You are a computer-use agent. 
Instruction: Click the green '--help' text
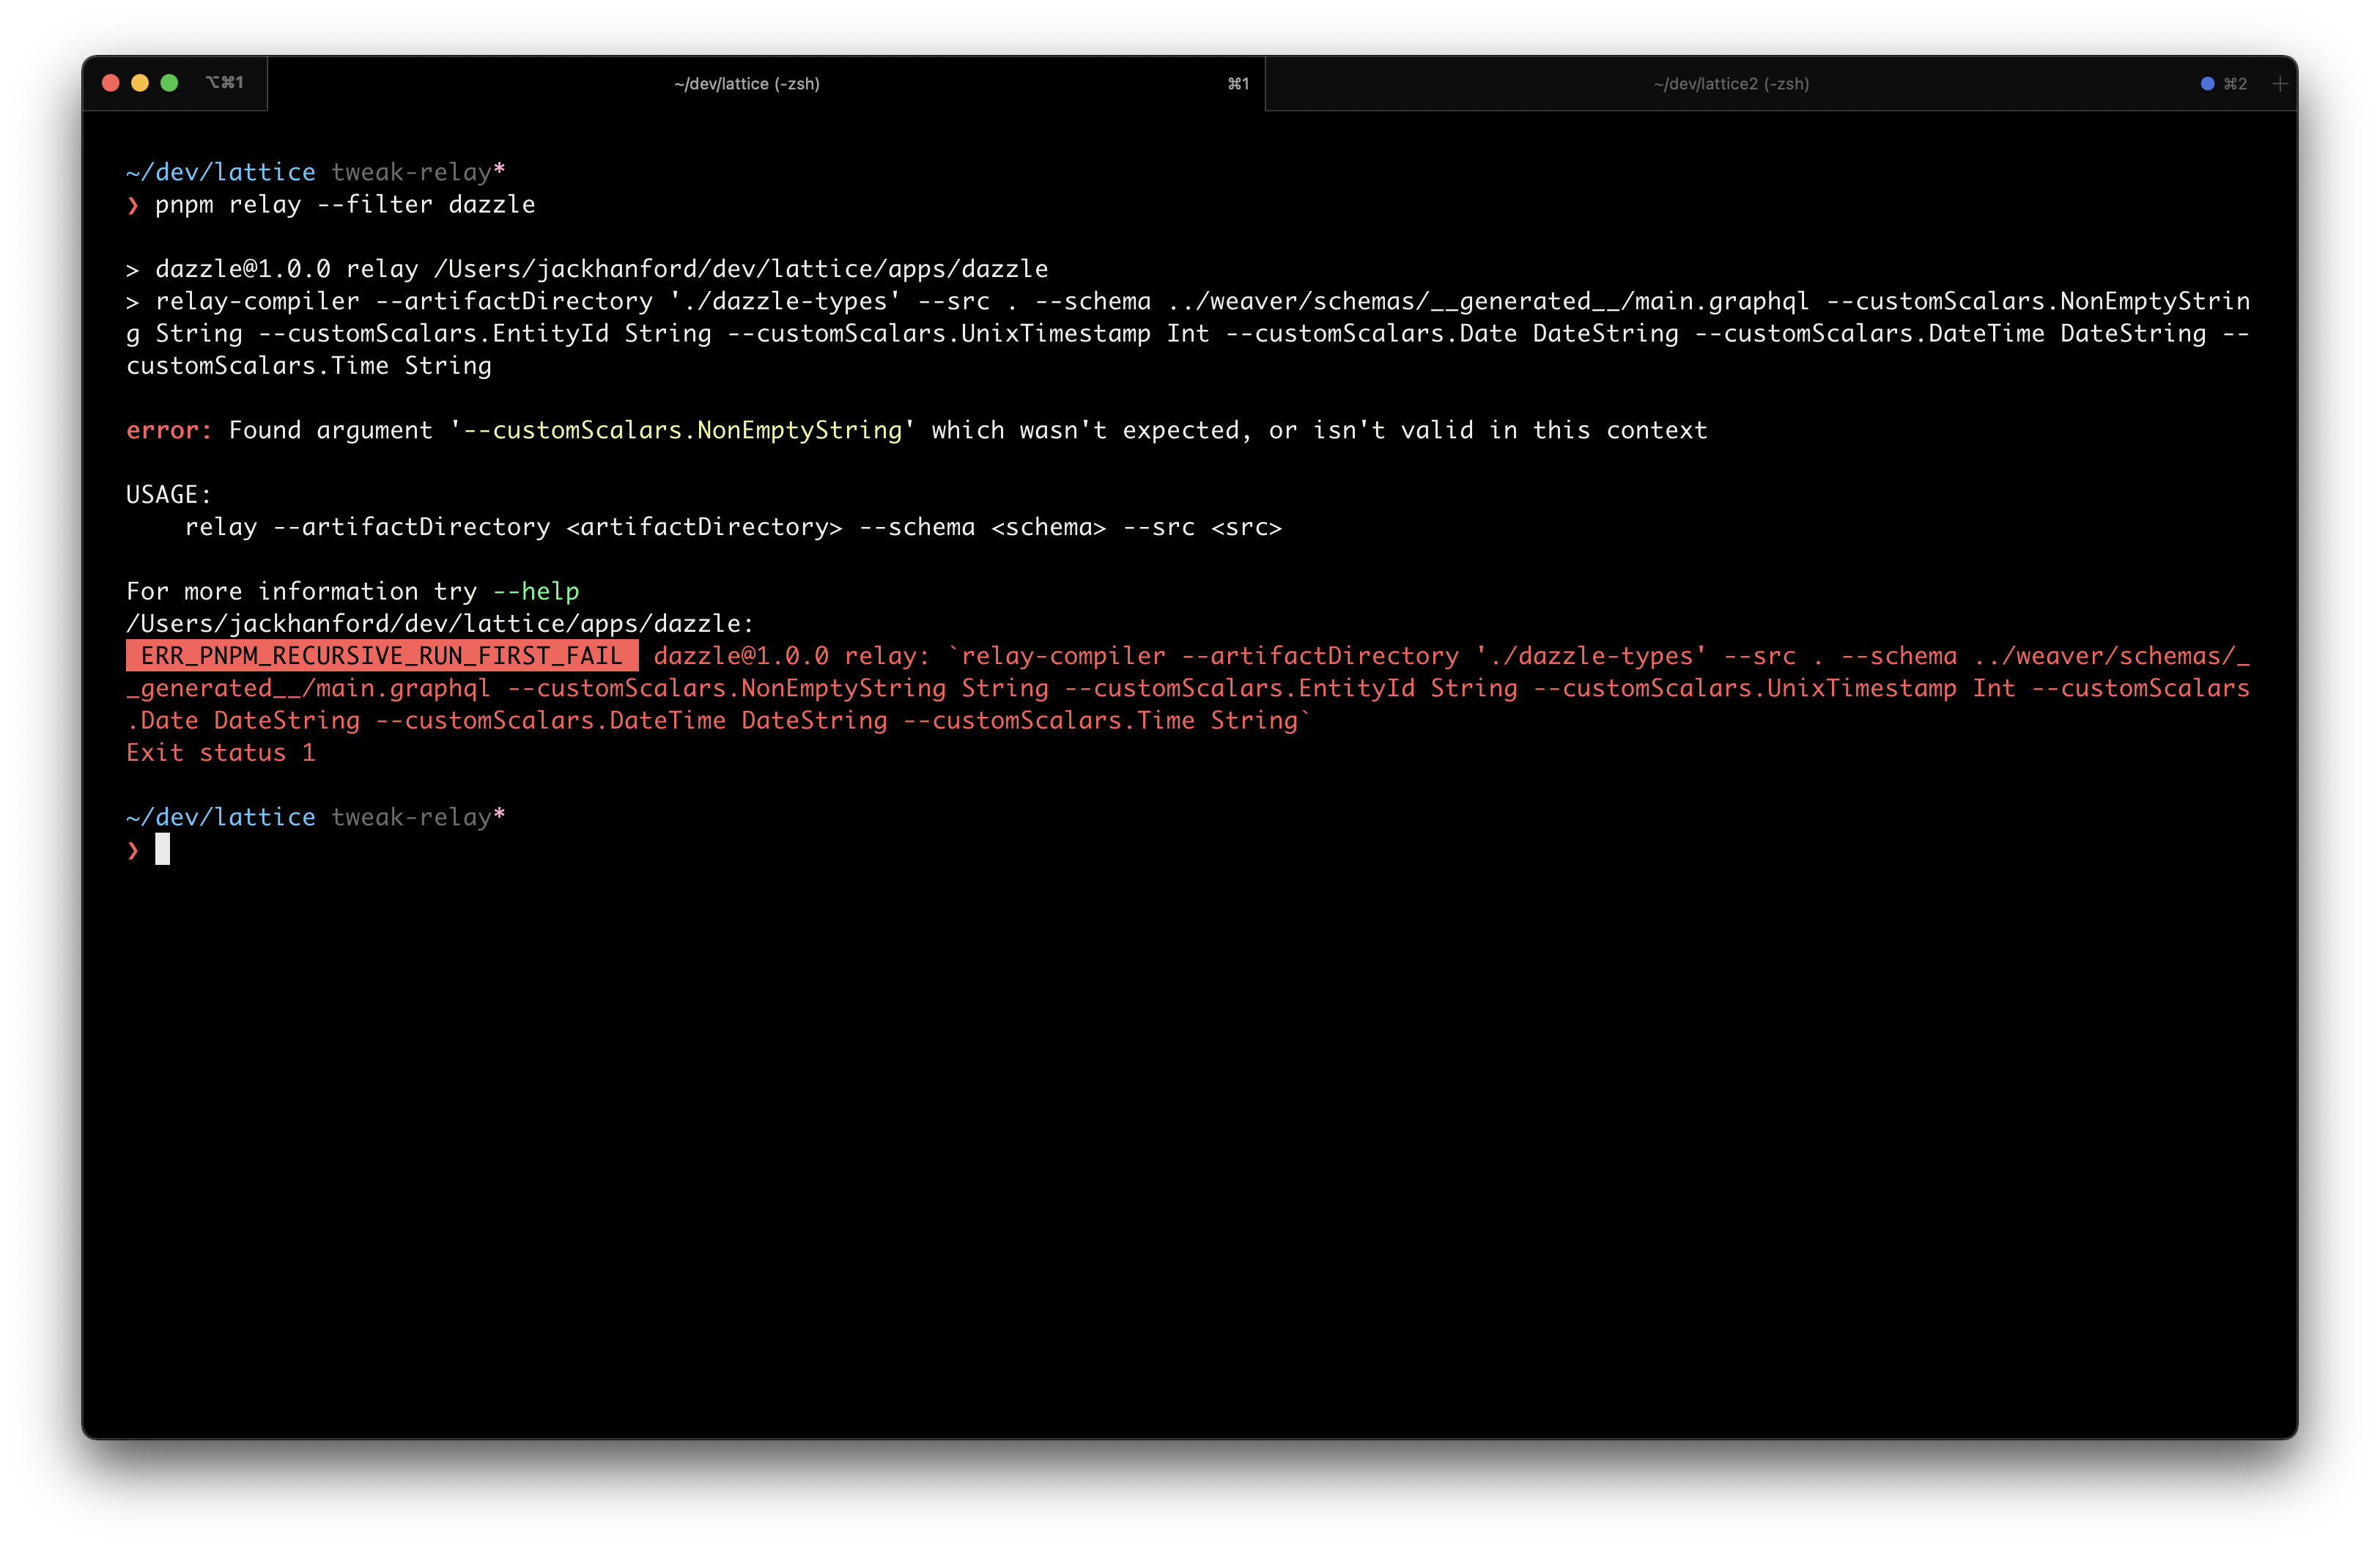click(536, 591)
